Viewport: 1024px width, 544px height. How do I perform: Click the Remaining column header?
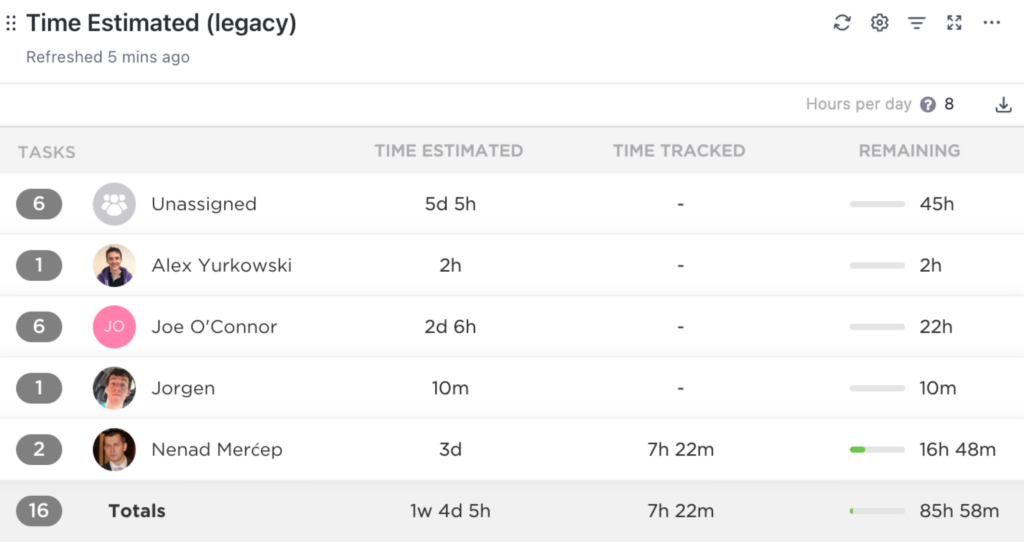[x=909, y=151]
